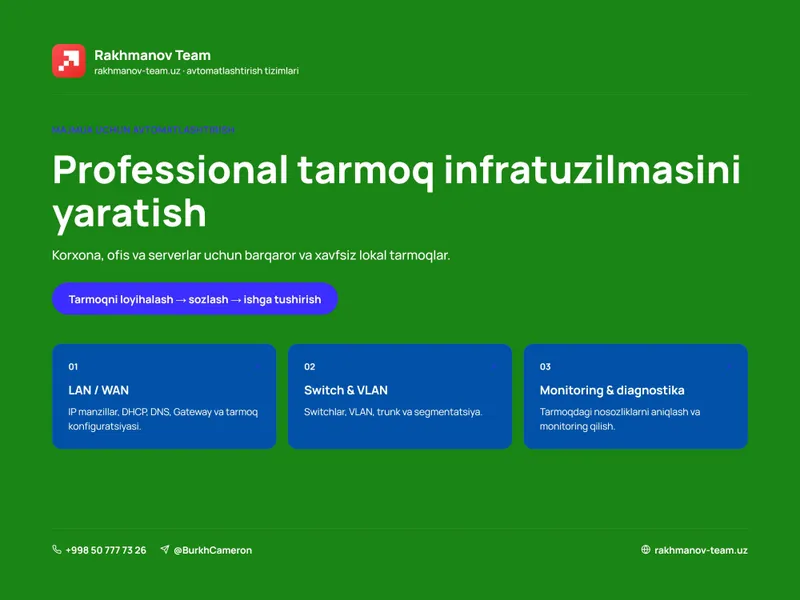Click the Telegram paper-plane icon
This screenshot has height=600, width=800.
pyautogui.click(x=165, y=549)
